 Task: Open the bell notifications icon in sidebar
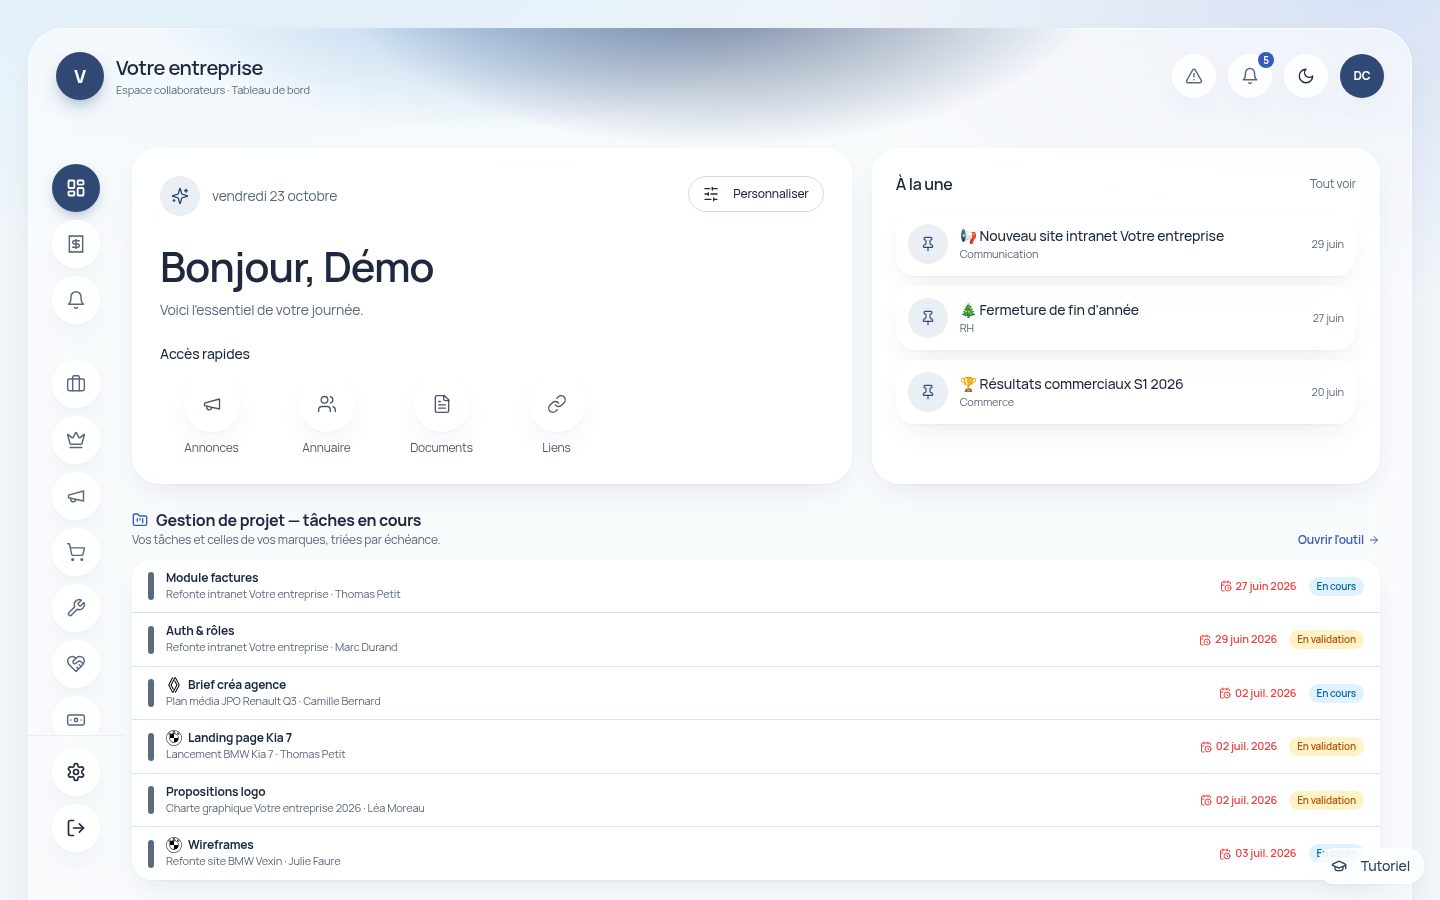[x=76, y=300]
